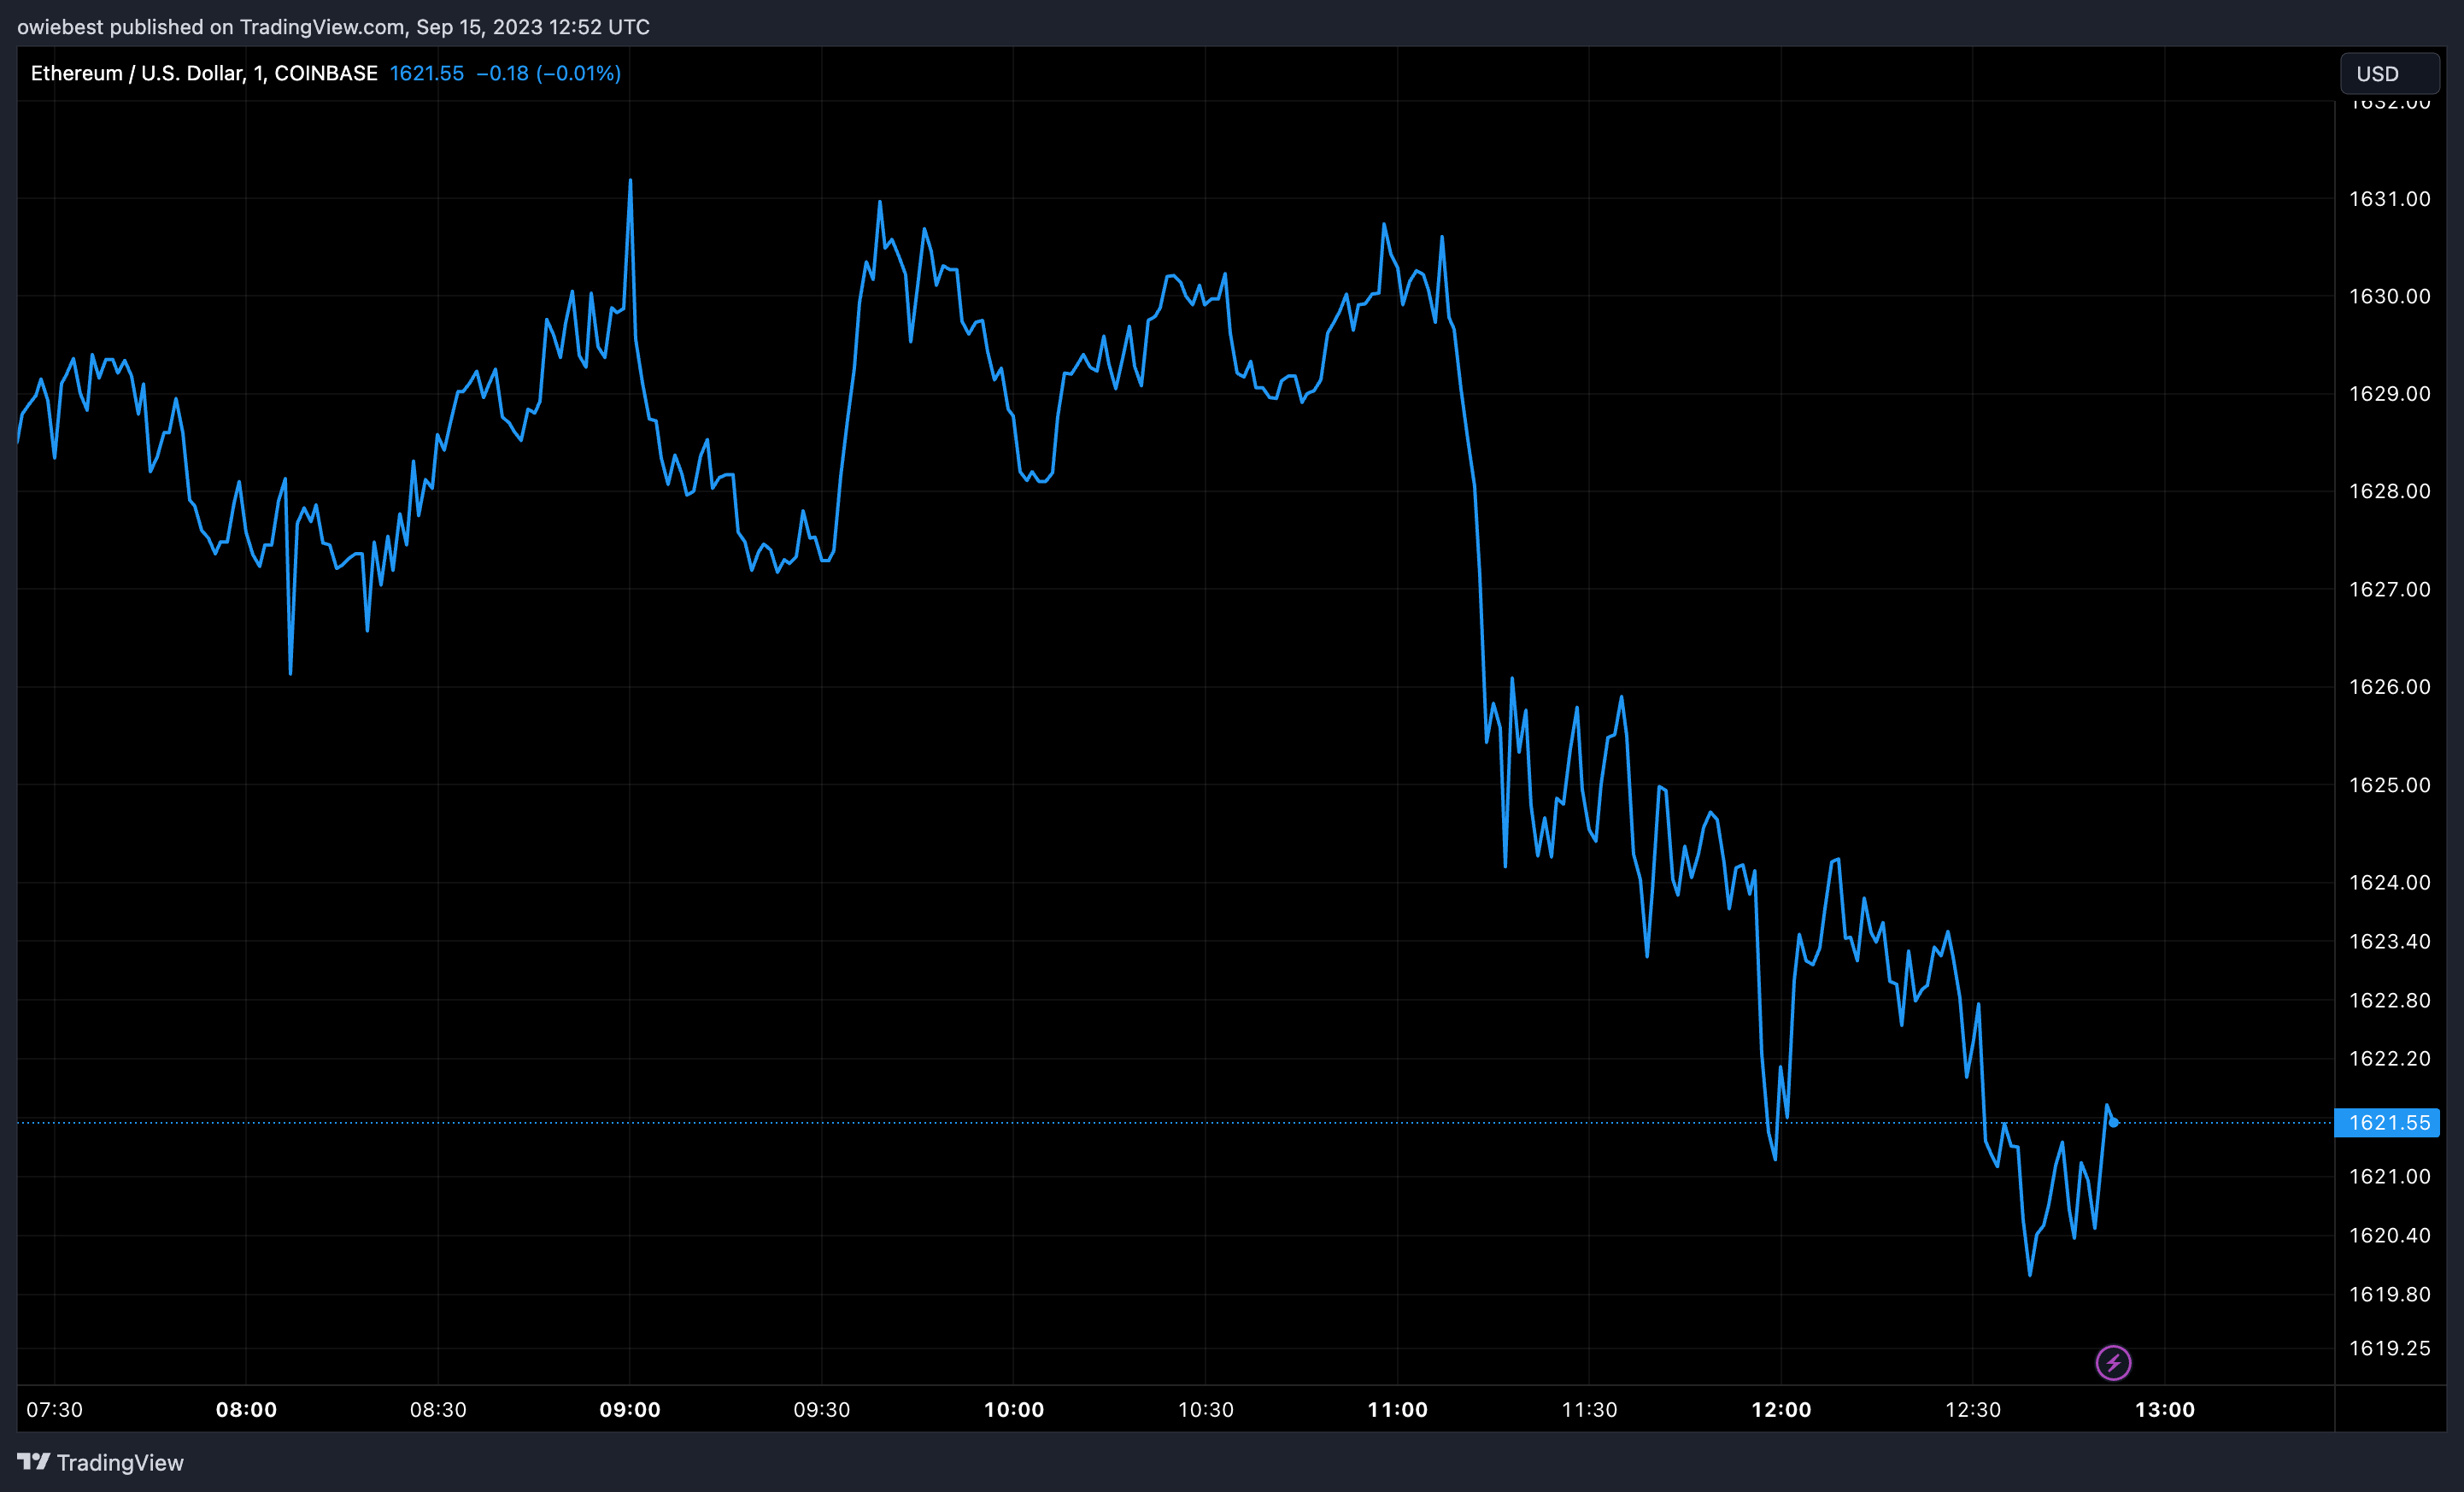This screenshot has width=2464, height=1492.
Task: Open the USD currency selector
Action: (2388, 74)
